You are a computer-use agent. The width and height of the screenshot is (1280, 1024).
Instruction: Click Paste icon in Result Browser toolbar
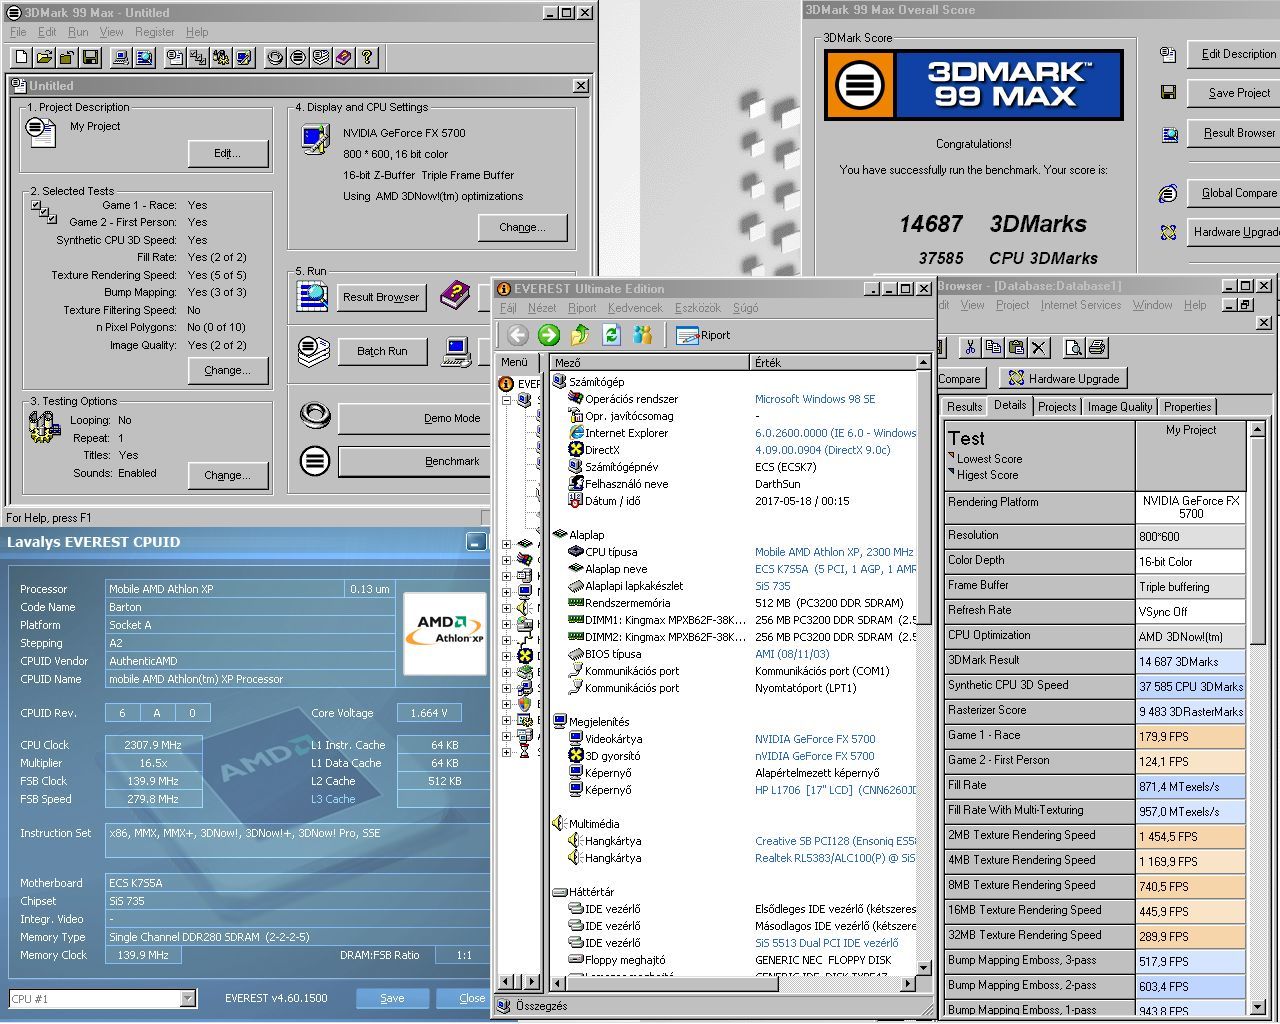click(x=1016, y=347)
